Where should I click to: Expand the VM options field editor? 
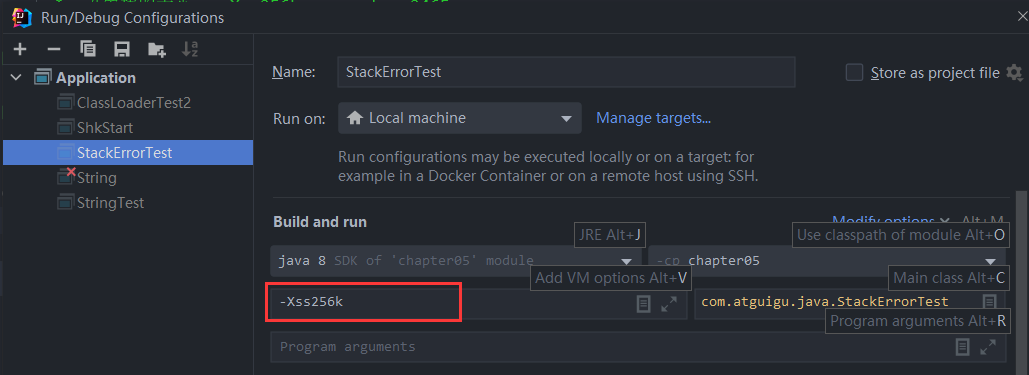[x=669, y=304]
